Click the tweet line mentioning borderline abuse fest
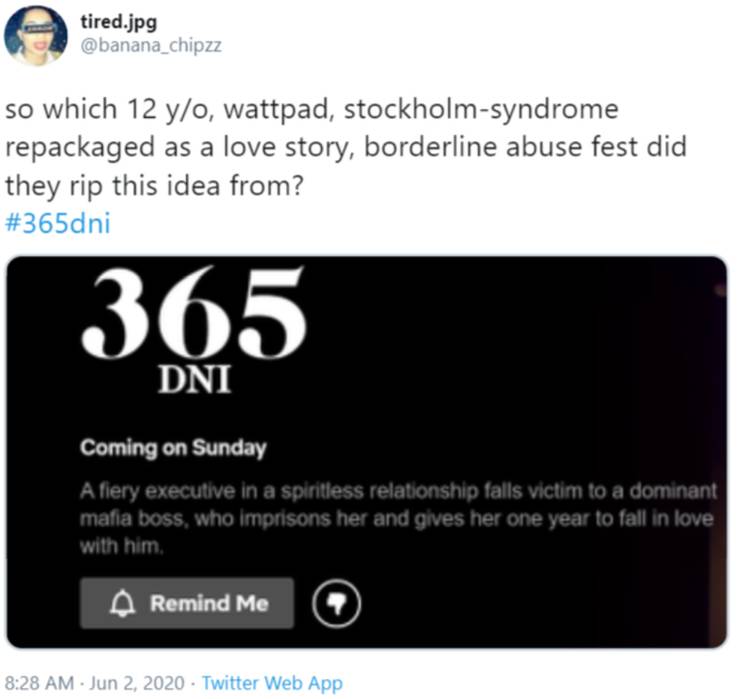Image resolution: width=740 pixels, height=699 pixels. point(345,147)
